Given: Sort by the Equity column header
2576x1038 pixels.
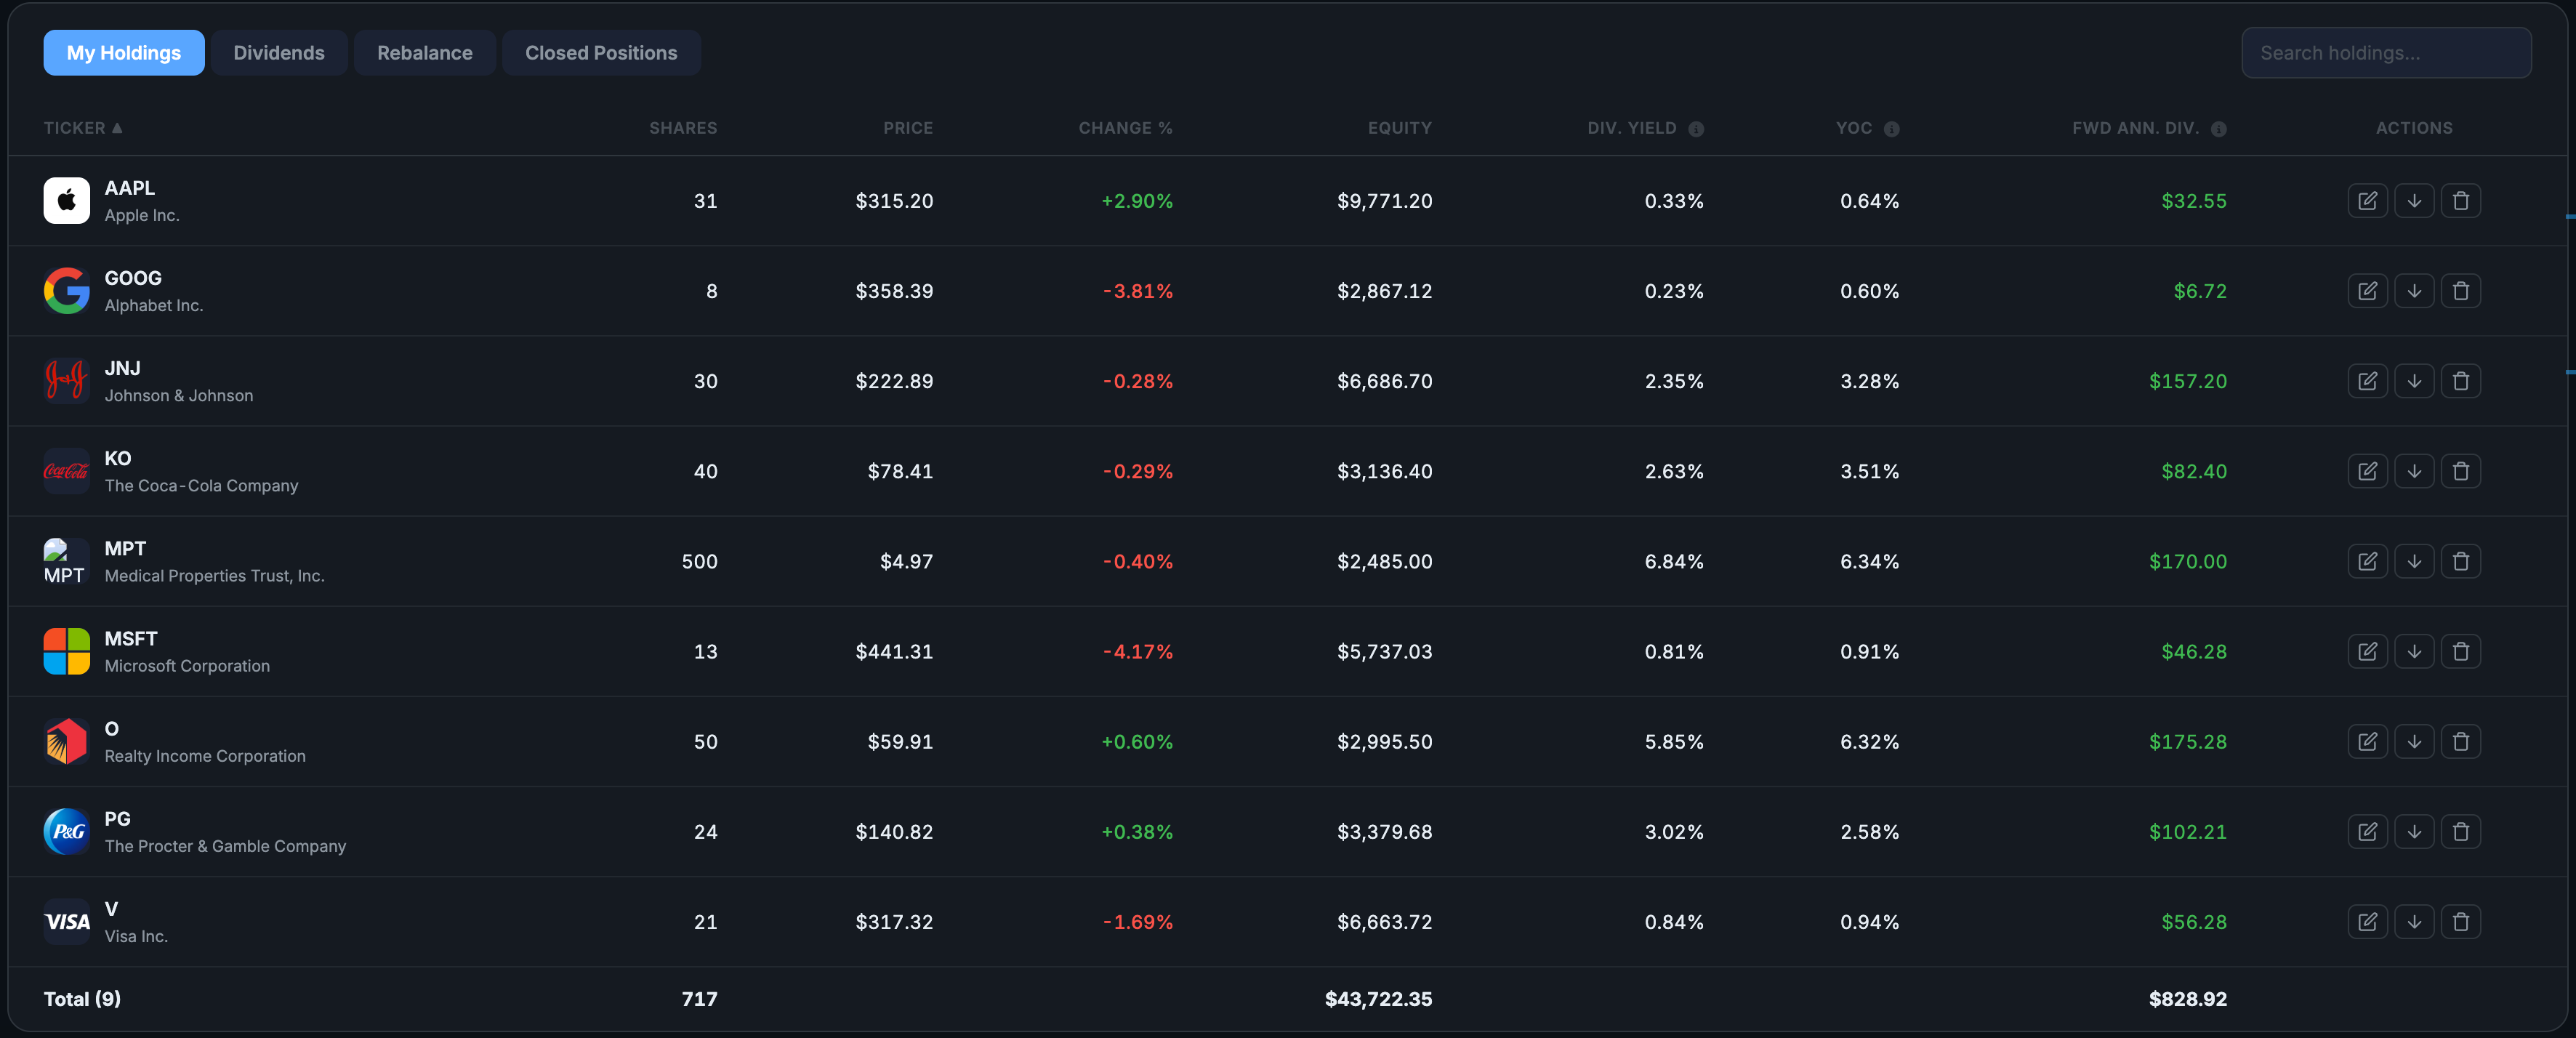Looking at the screenshot, I should pyautogui.click(x=1400, y=128).
